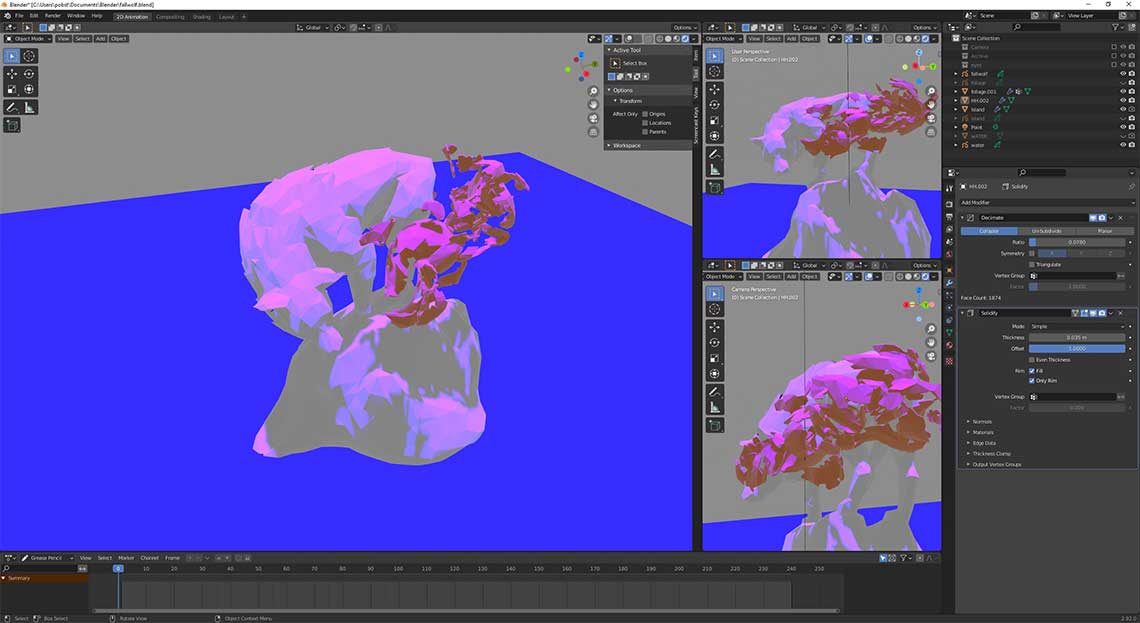Expand the foliage.001 object in outliner

tap(955, 92)
